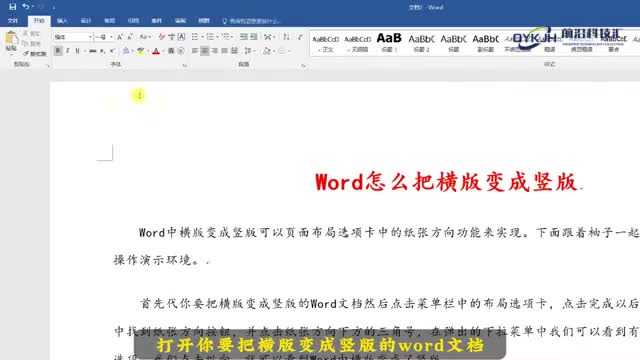Image resolution: width=640 pixels, height=360 pixels.
Task: Apply the 无间隔 style
Action: (x=358, y=43)
